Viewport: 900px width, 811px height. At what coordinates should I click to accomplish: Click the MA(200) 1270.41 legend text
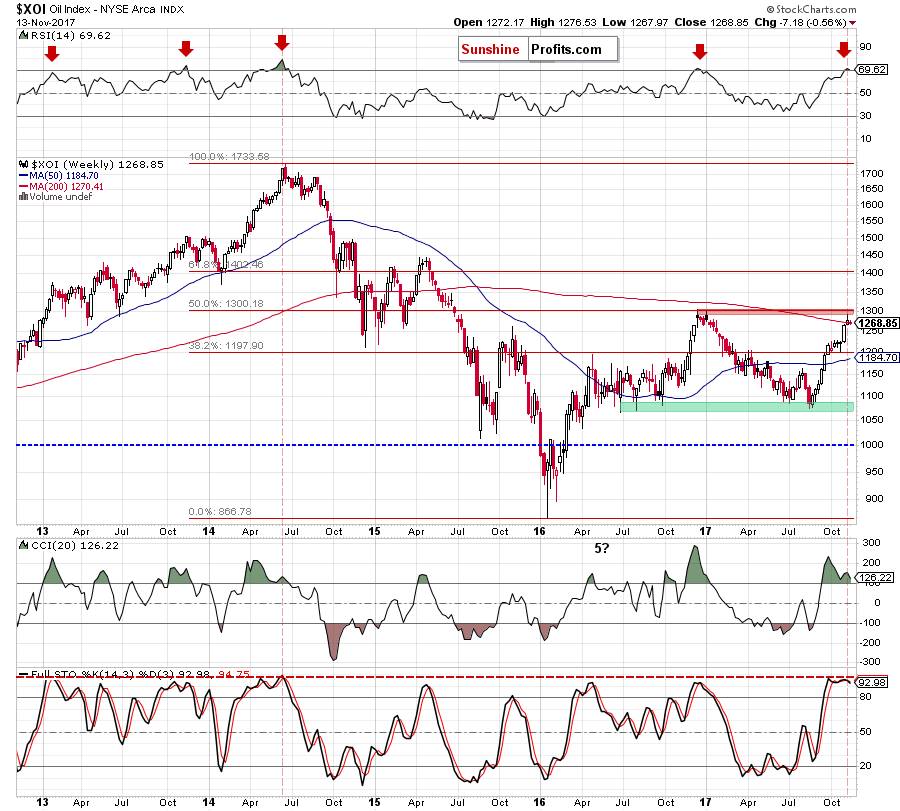point(67,187)
